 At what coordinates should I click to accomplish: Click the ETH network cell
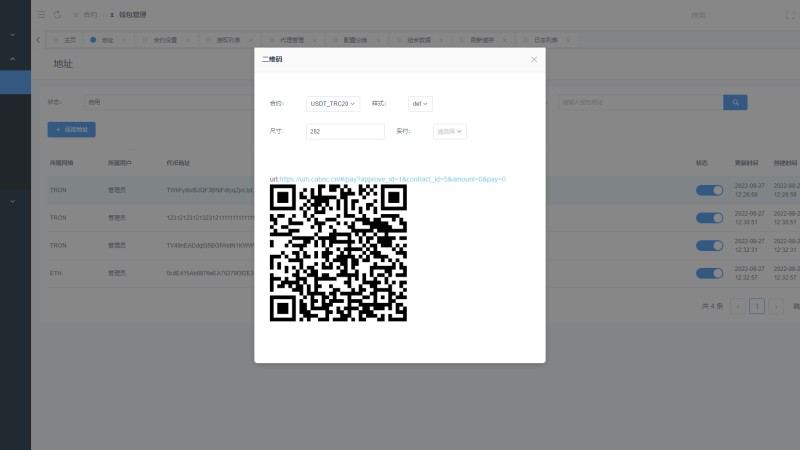pos(56,273)
